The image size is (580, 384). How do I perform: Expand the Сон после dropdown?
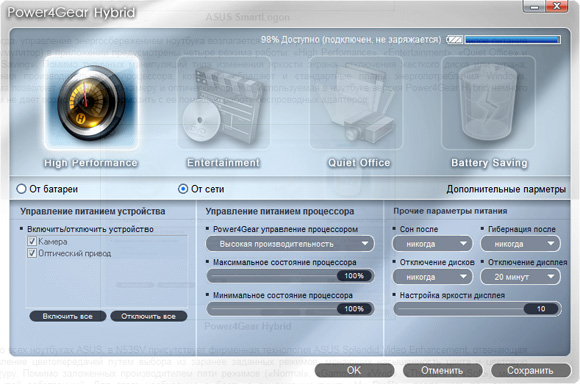click(432, 244)
